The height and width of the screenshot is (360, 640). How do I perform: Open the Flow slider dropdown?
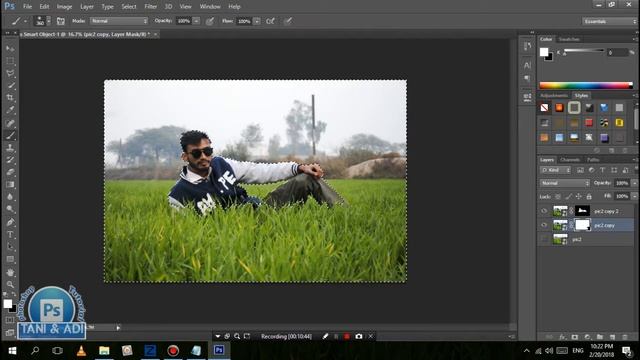tap(257, 21)
